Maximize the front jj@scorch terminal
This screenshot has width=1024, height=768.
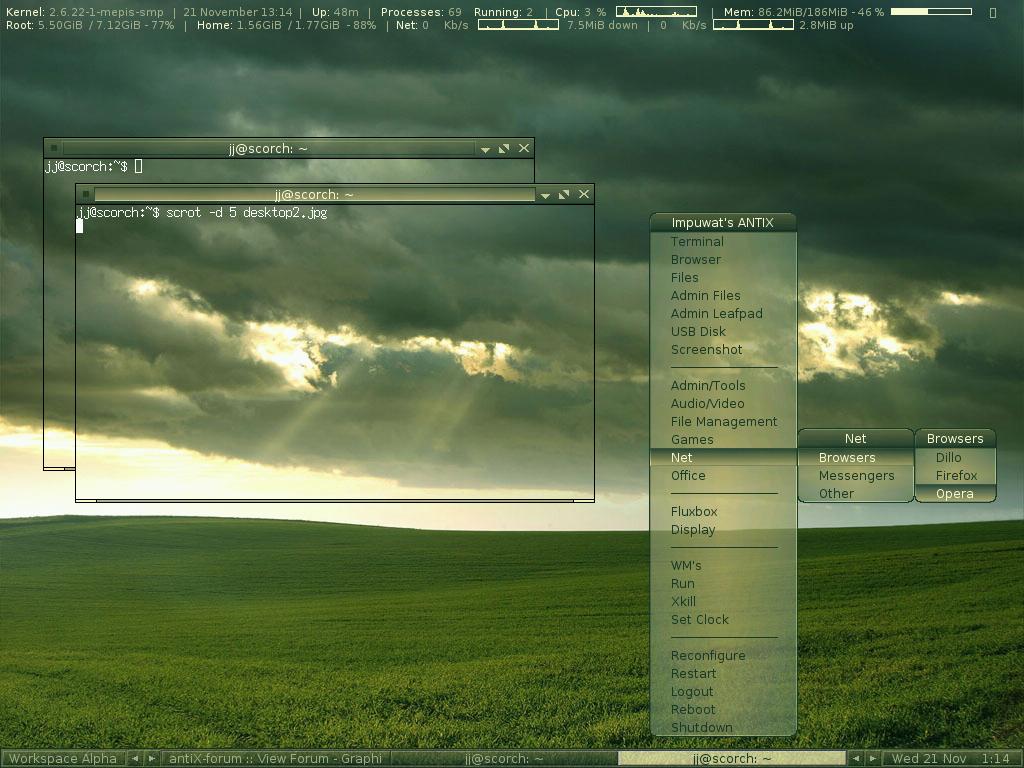click(564, 195)
